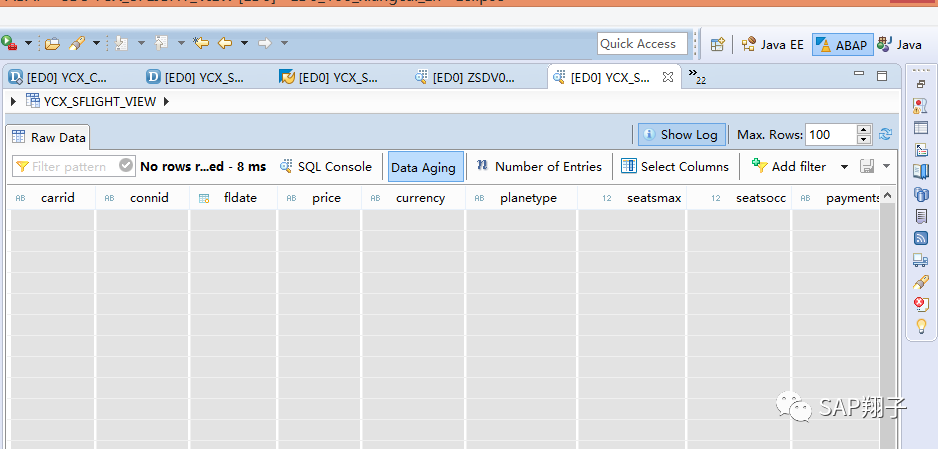938x449 pixels.
Task: Click the Last Edit Location arrow icon
Action: pos(201,43)
